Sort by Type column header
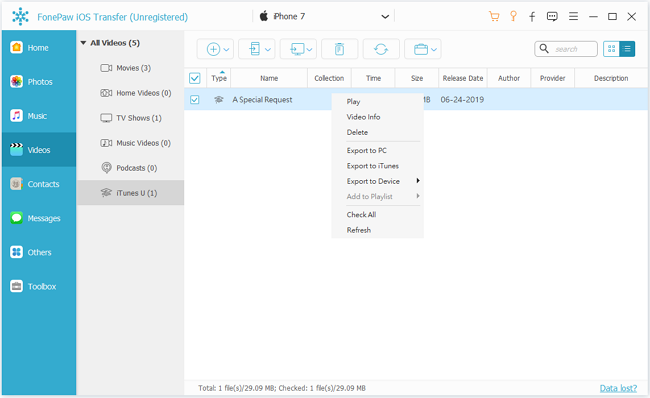The height and width of the screenshot is (398, 650). (x=218, y=78)
